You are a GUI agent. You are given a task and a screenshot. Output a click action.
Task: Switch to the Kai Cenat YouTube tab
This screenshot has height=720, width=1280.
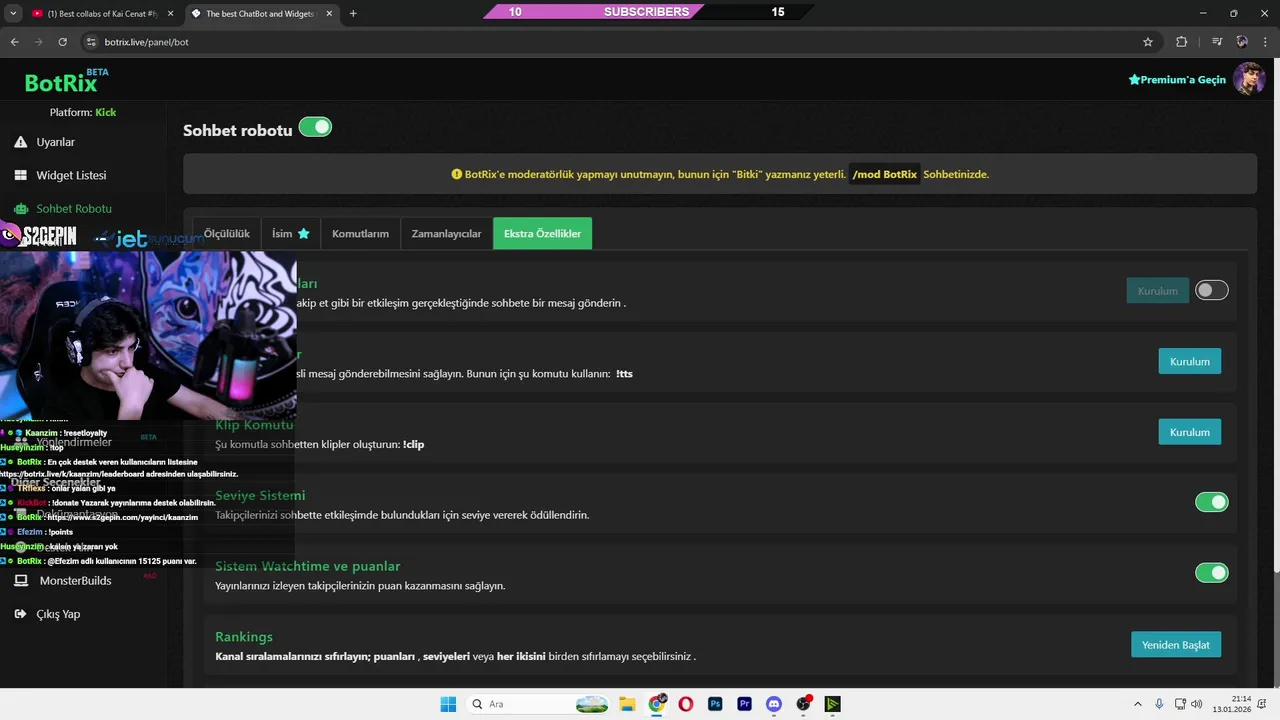[x=100, y=13]
